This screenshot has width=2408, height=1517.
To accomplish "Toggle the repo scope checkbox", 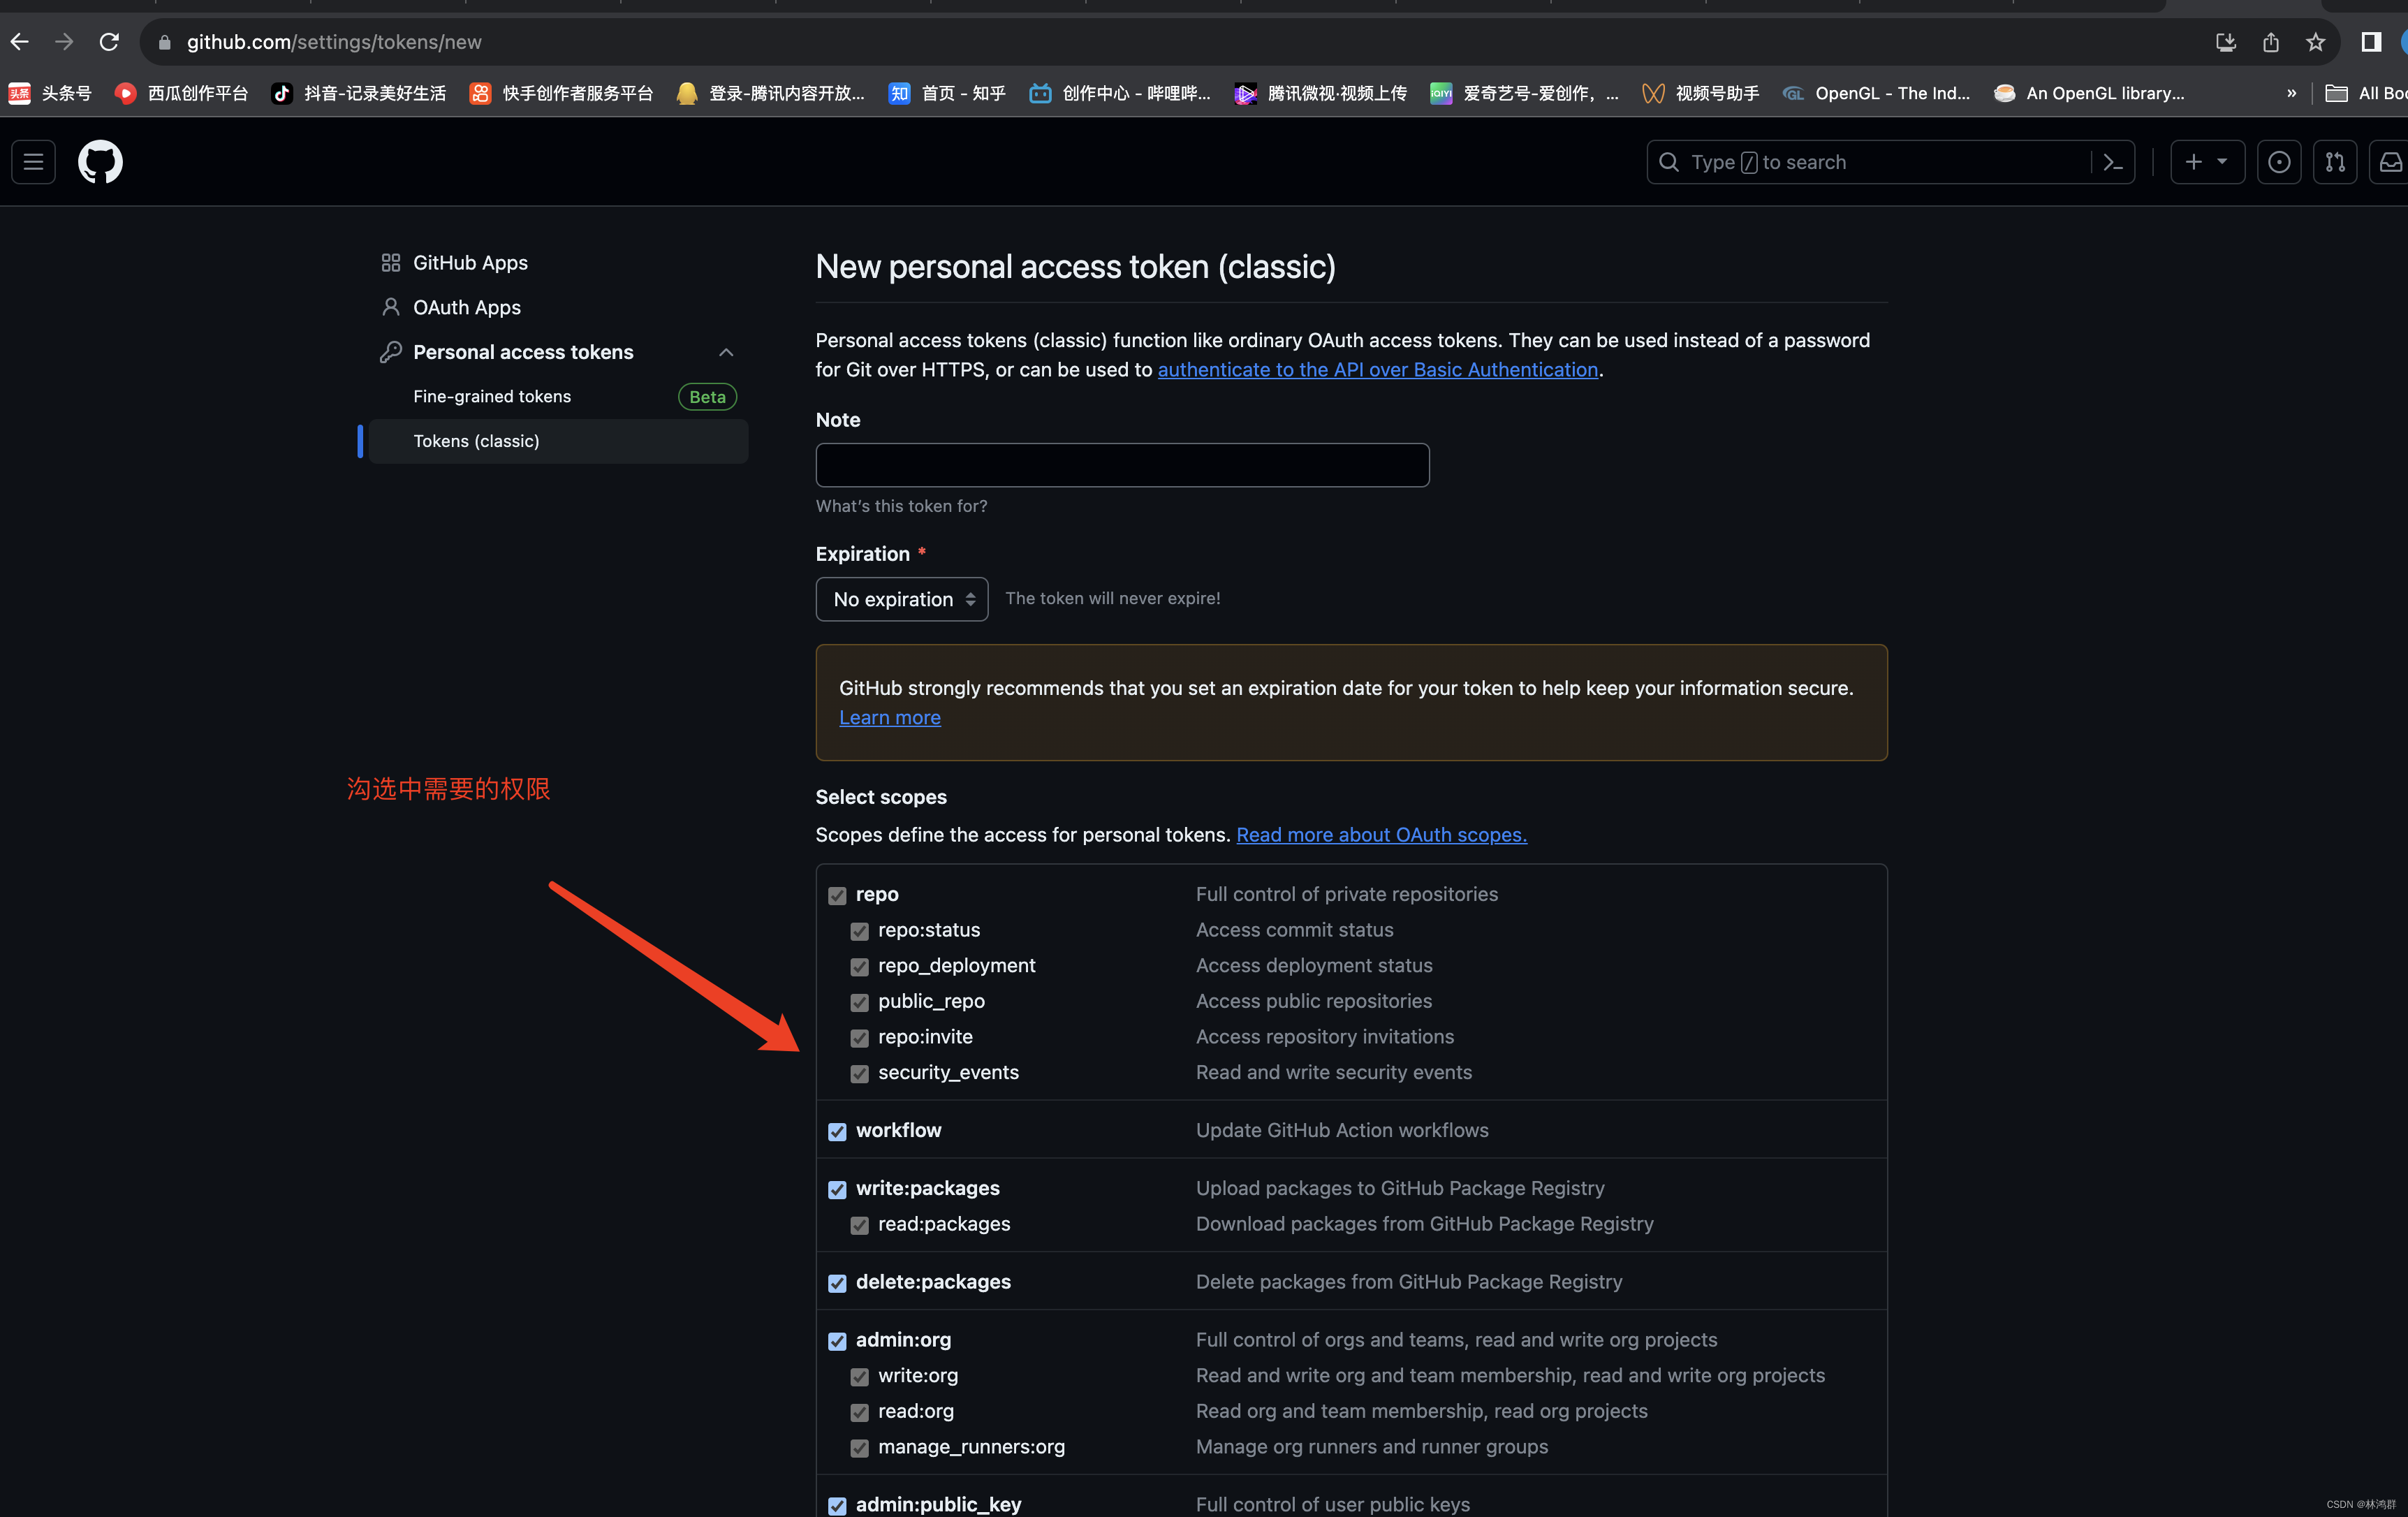I will tap(837, 895).
